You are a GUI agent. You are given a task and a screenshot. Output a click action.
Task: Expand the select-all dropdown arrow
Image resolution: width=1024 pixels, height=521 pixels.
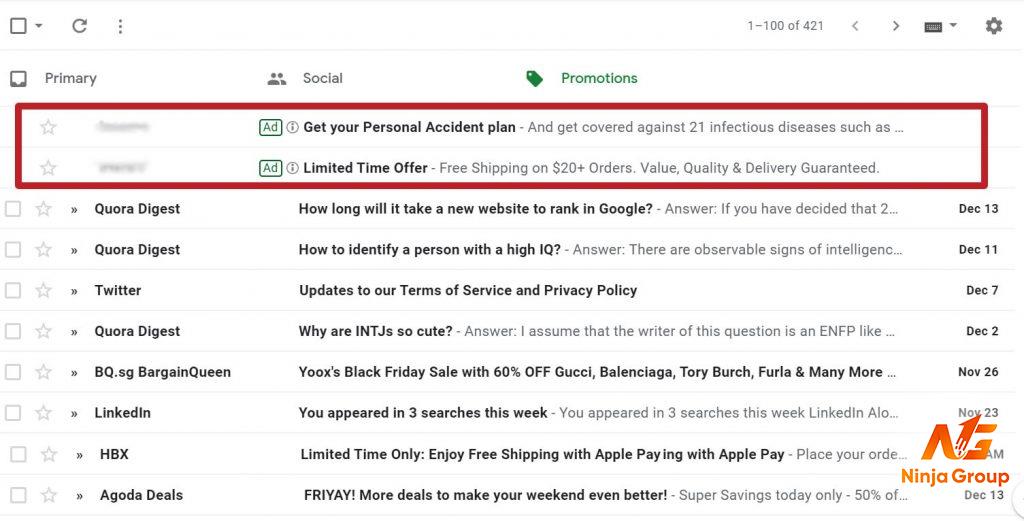(x=39, y=26)
